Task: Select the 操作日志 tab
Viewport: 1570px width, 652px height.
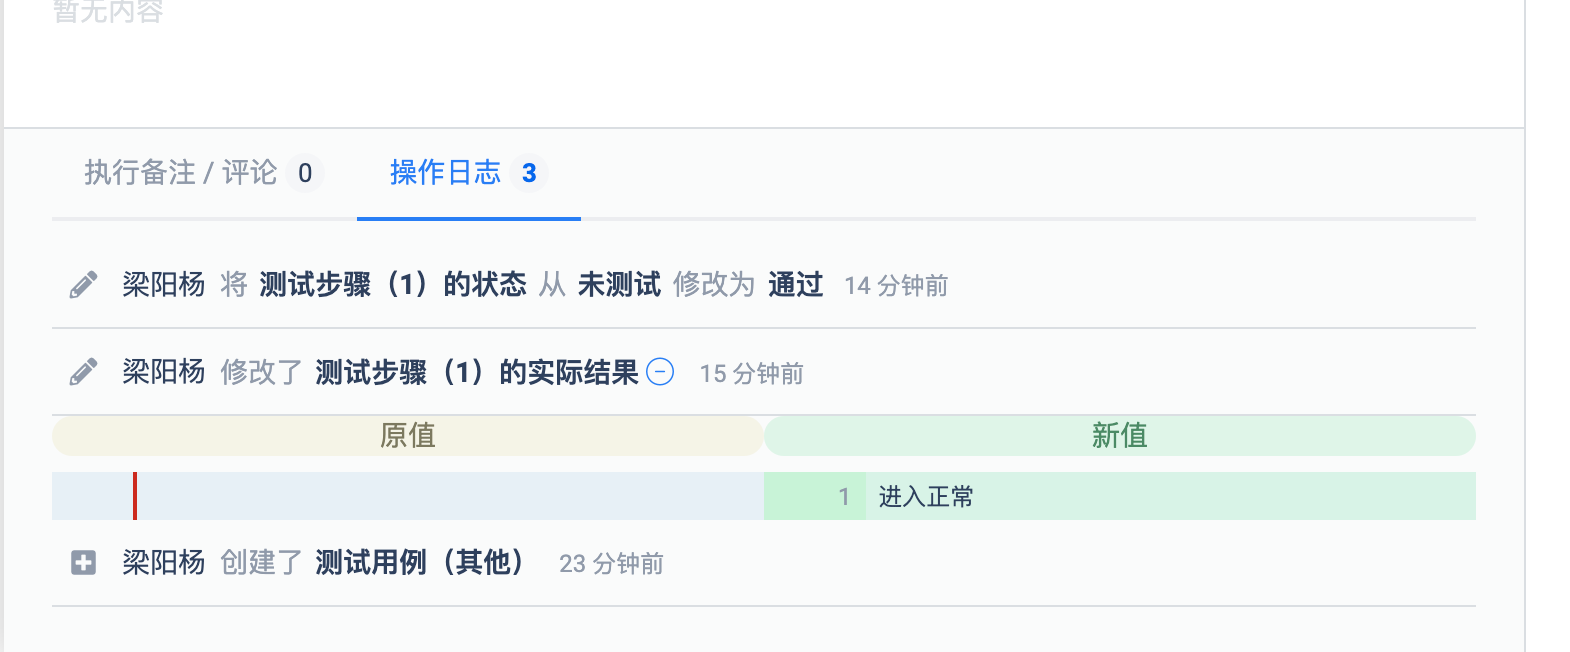Action: click(x=445, y=173)
